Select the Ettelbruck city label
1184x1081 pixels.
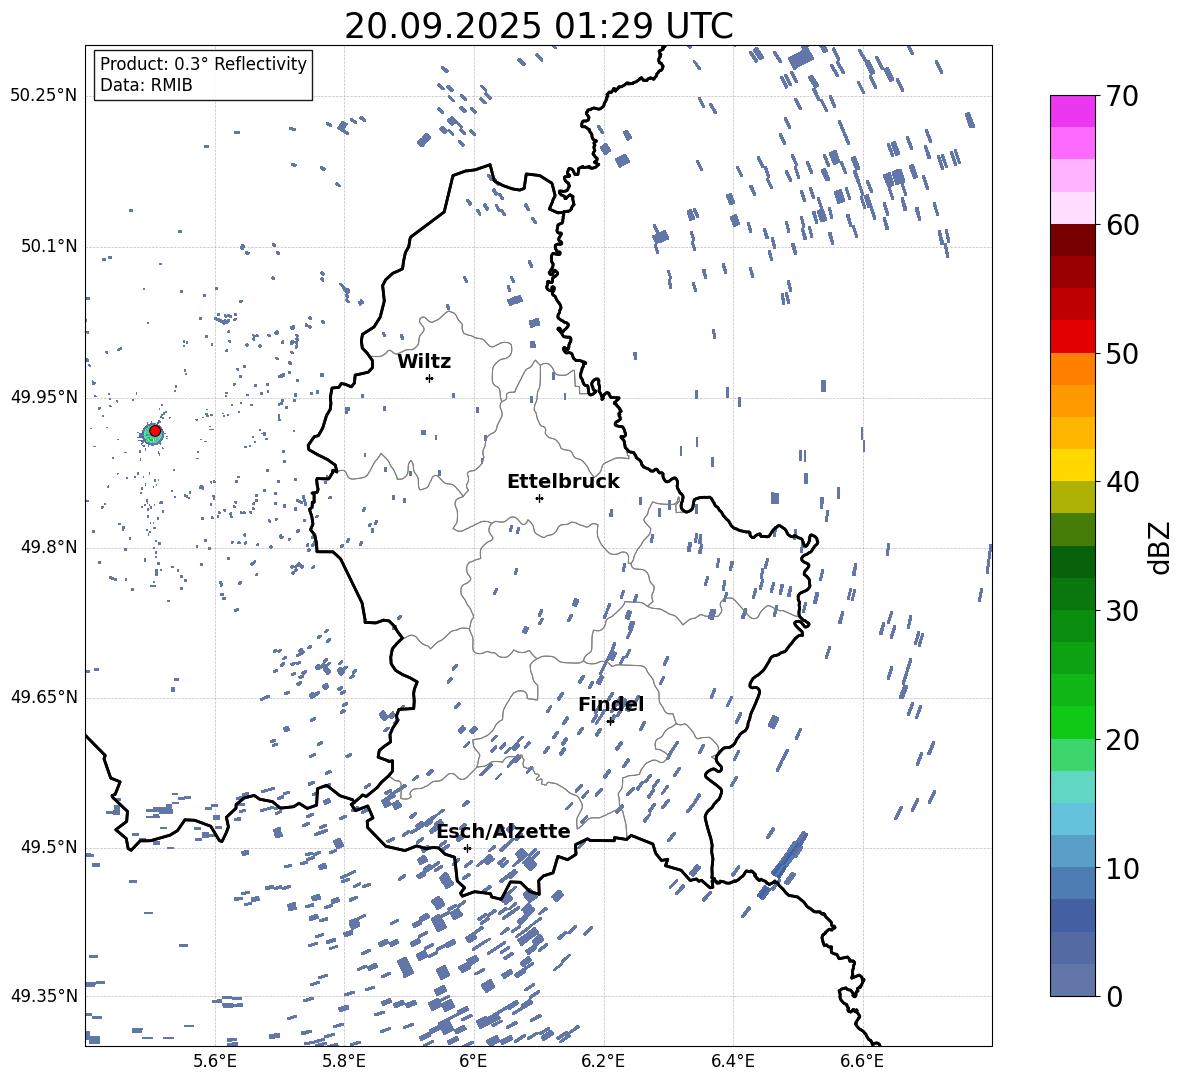tap(563, 481)
